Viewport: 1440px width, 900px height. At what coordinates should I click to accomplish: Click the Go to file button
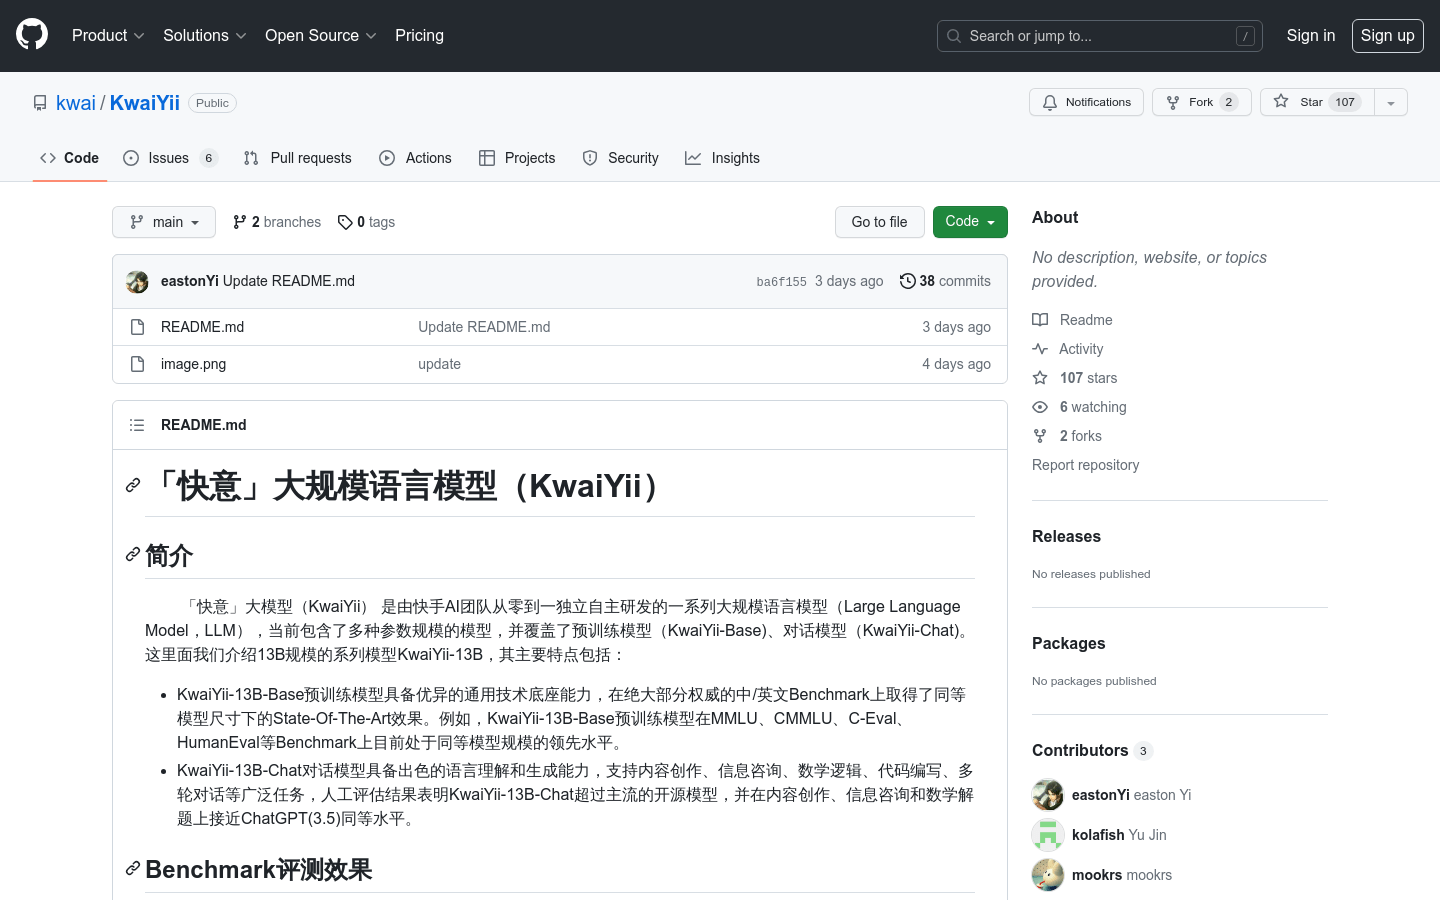click(880, 222)
